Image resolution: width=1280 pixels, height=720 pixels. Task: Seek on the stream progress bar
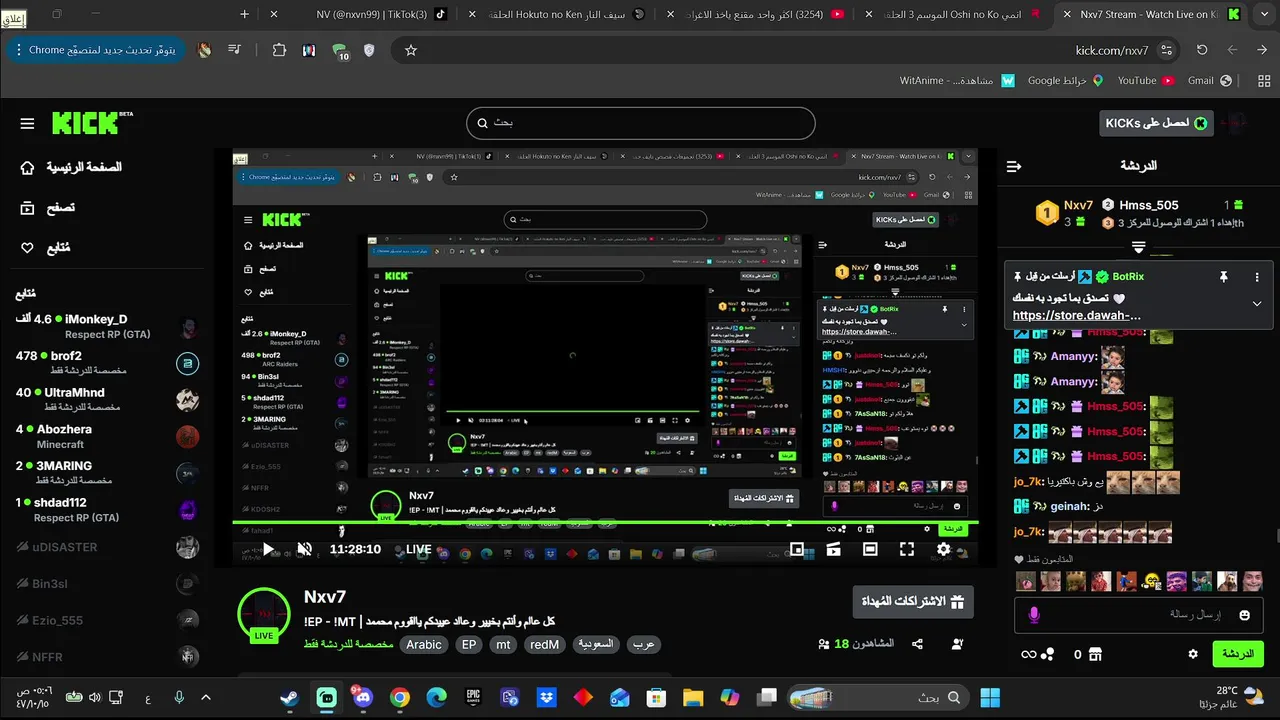(606, 523)
